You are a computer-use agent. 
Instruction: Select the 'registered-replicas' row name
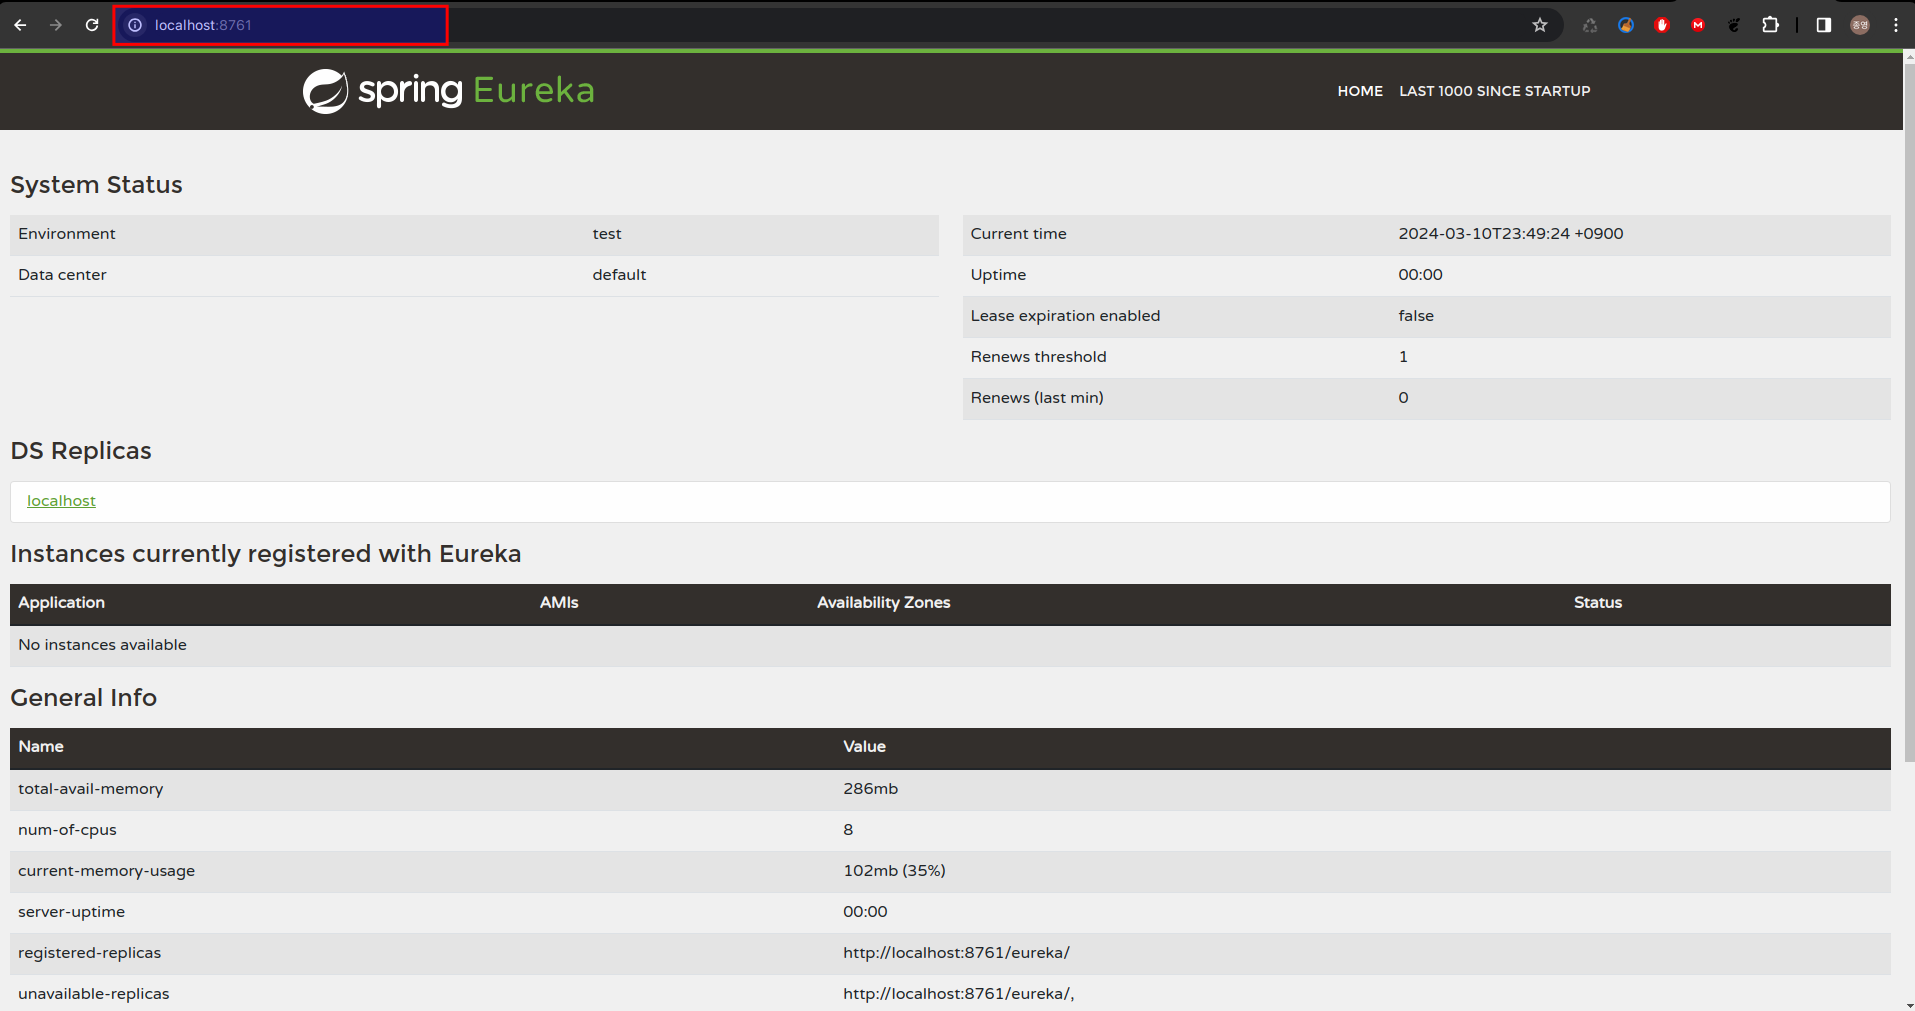click(x=89, y=953)
